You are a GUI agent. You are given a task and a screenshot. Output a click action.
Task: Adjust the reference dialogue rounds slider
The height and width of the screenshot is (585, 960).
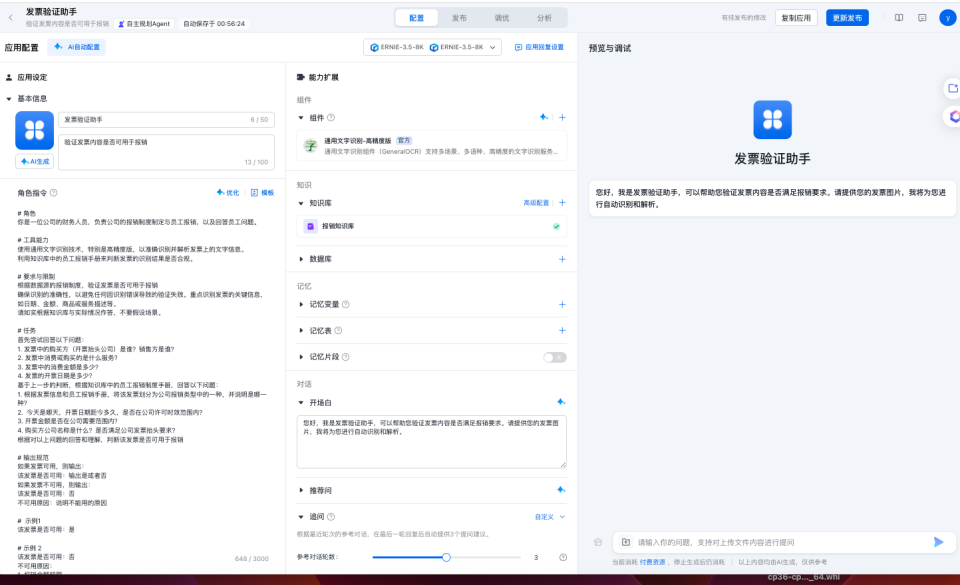pyautogui.click(x=446, y=557)
